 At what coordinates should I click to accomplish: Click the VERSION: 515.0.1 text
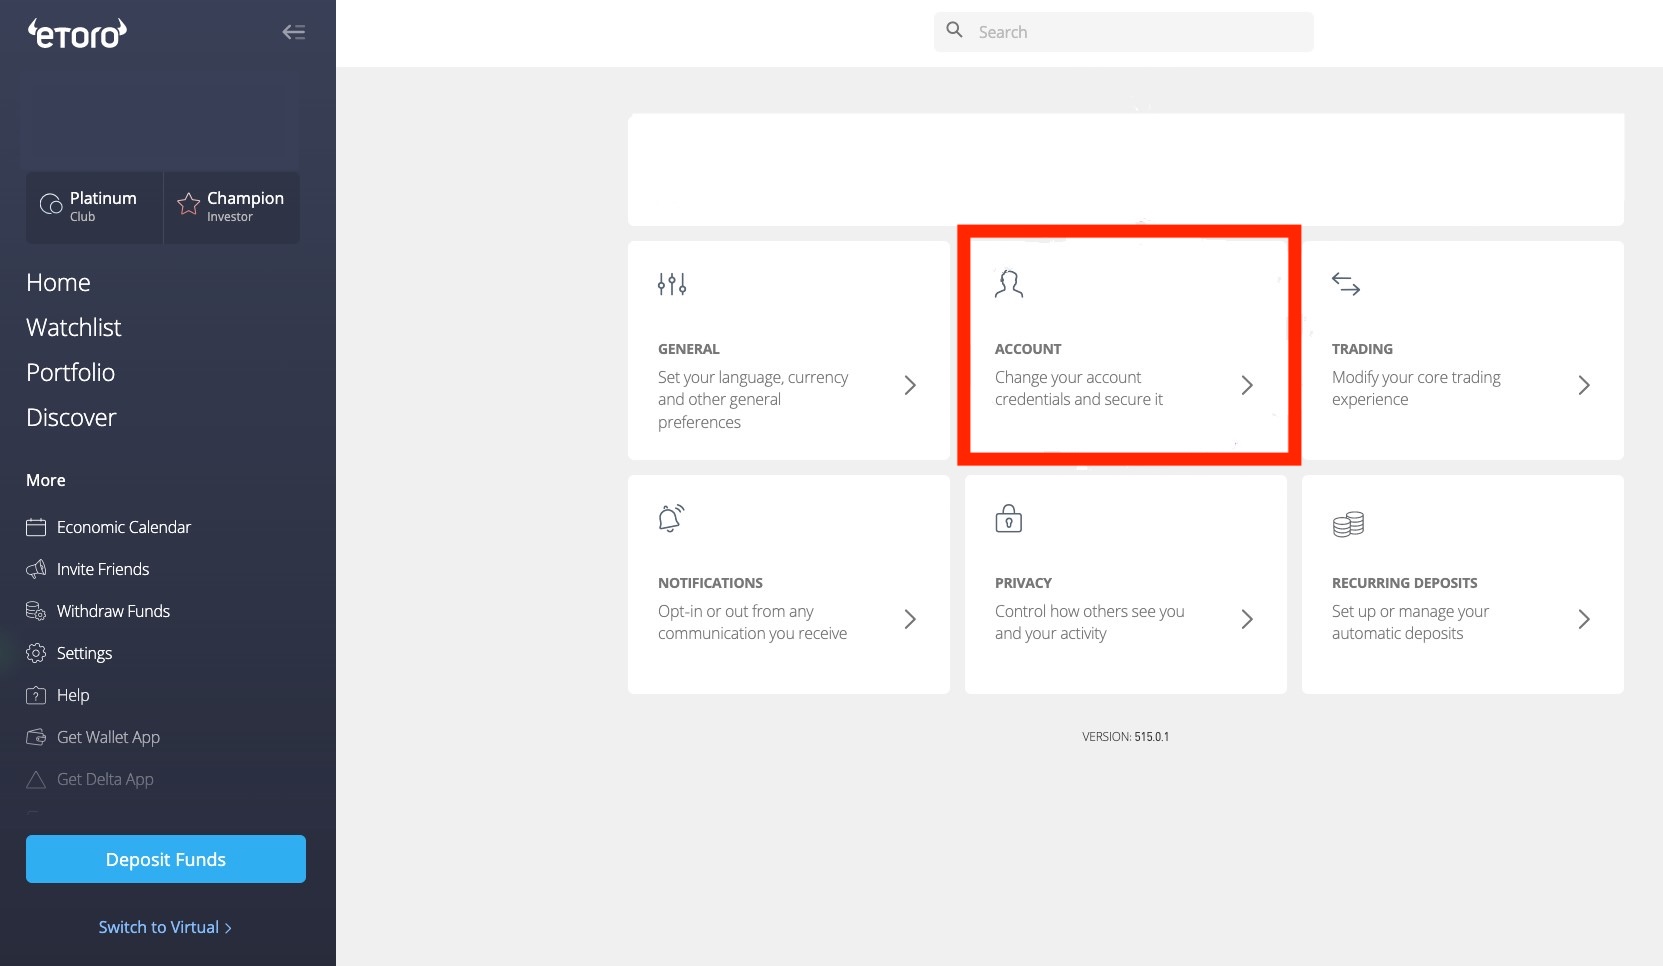[1125, 737]
